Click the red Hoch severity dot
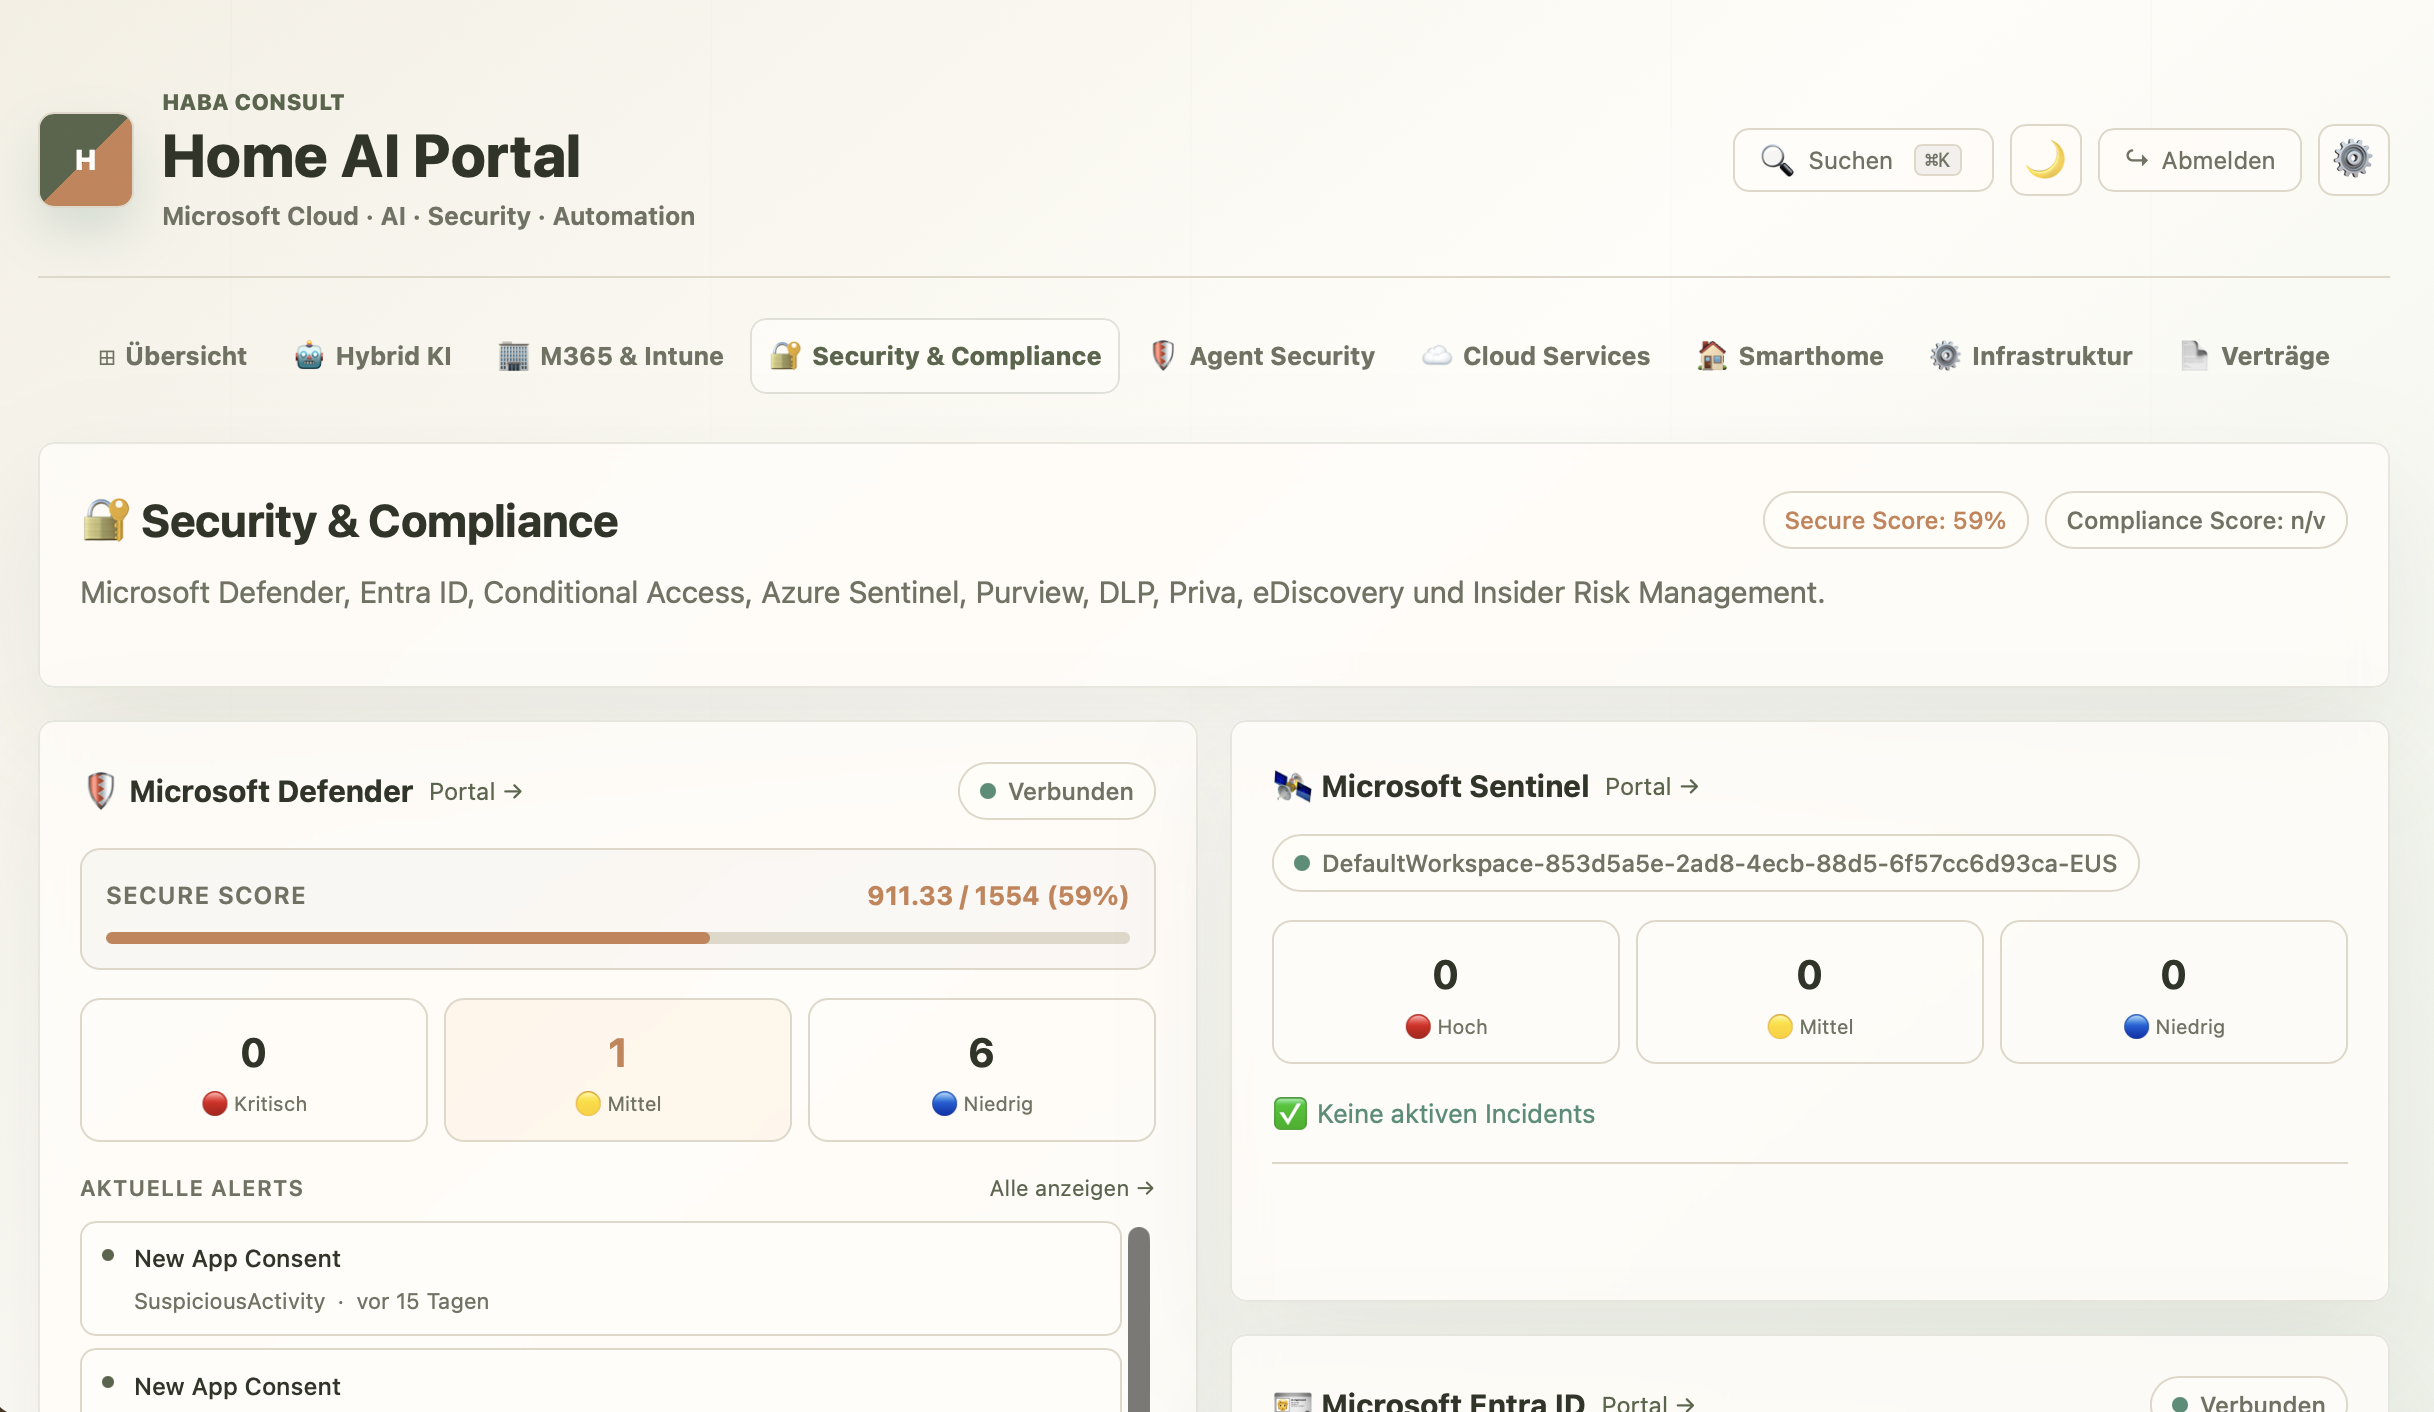Screen dimensions: 2434x1412 tap(1418, 1026)
